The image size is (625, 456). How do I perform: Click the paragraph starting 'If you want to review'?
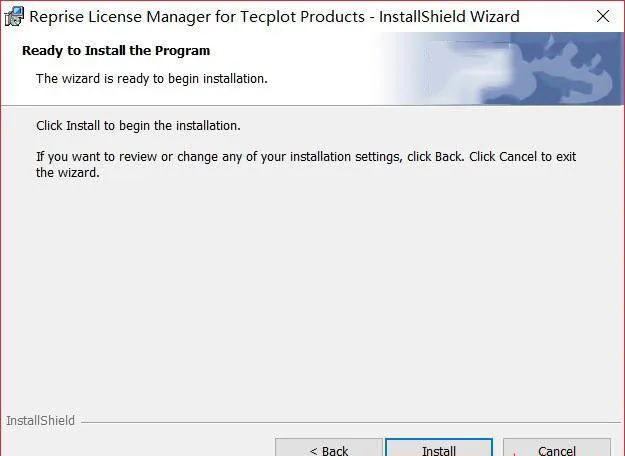pyautogui.click(x=306, y=165)
